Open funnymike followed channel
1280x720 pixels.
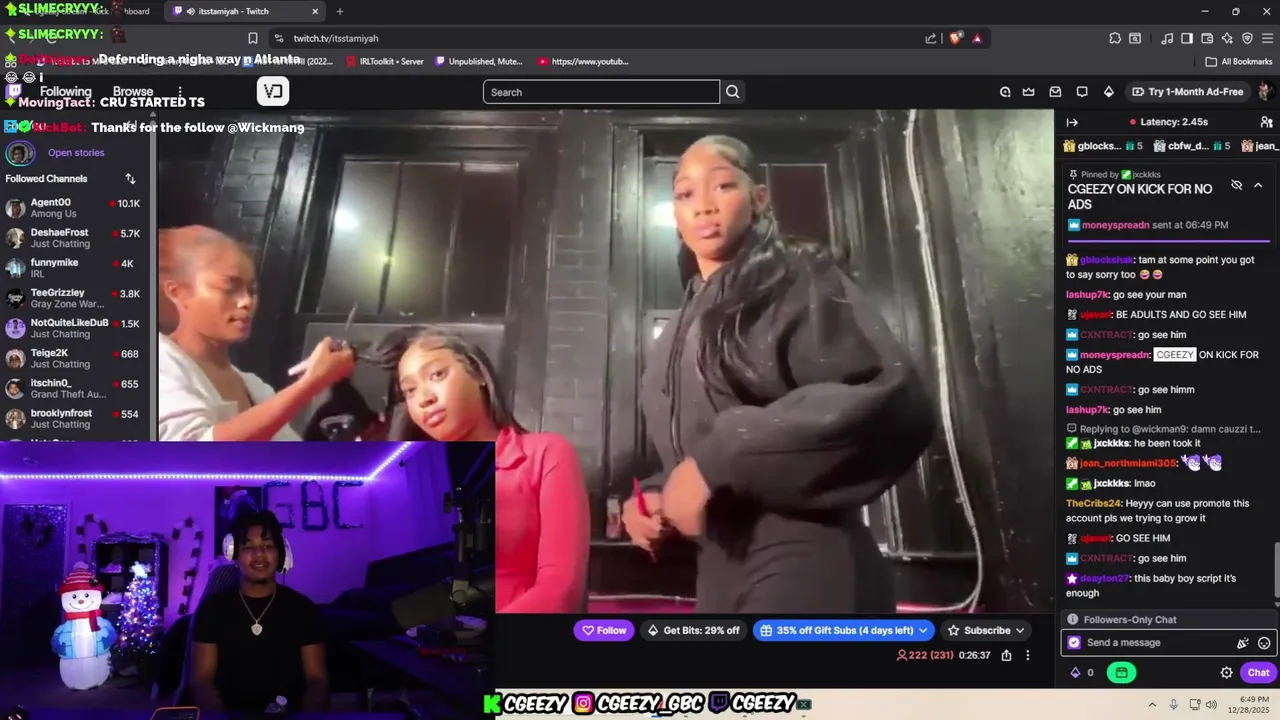(75, 268)
